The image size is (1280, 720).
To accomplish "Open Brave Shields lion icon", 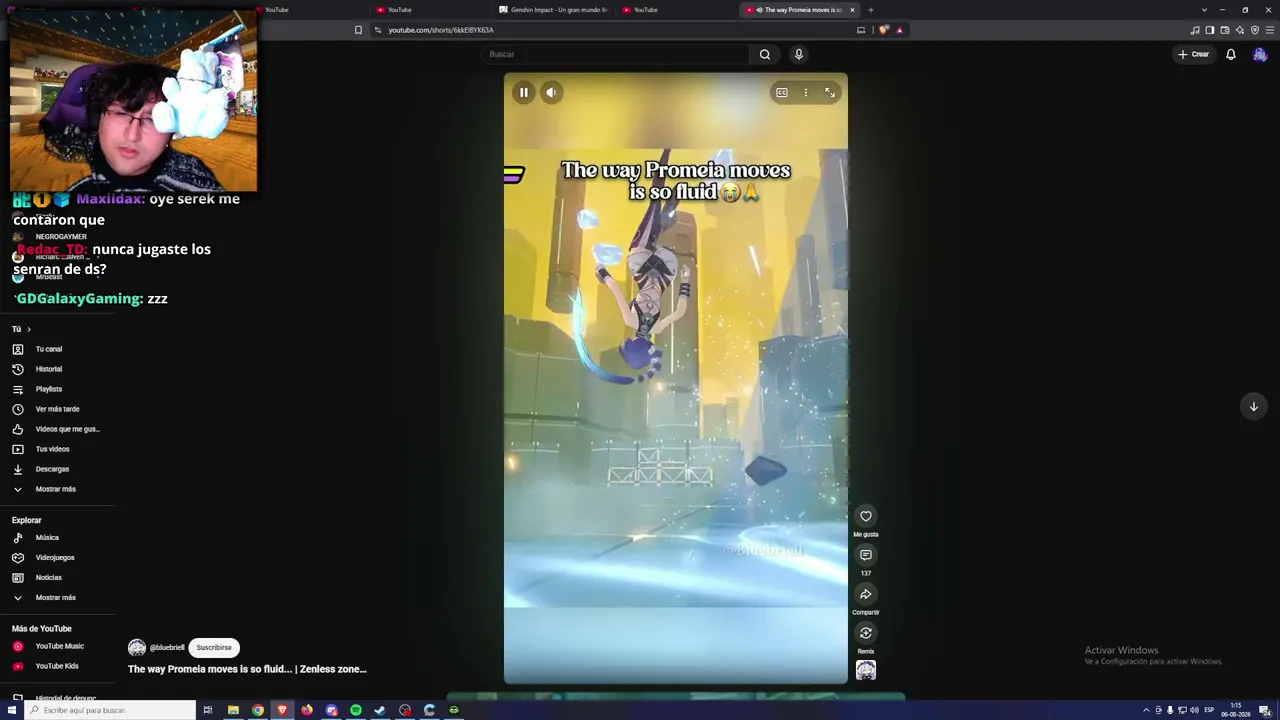I will 884,30.
